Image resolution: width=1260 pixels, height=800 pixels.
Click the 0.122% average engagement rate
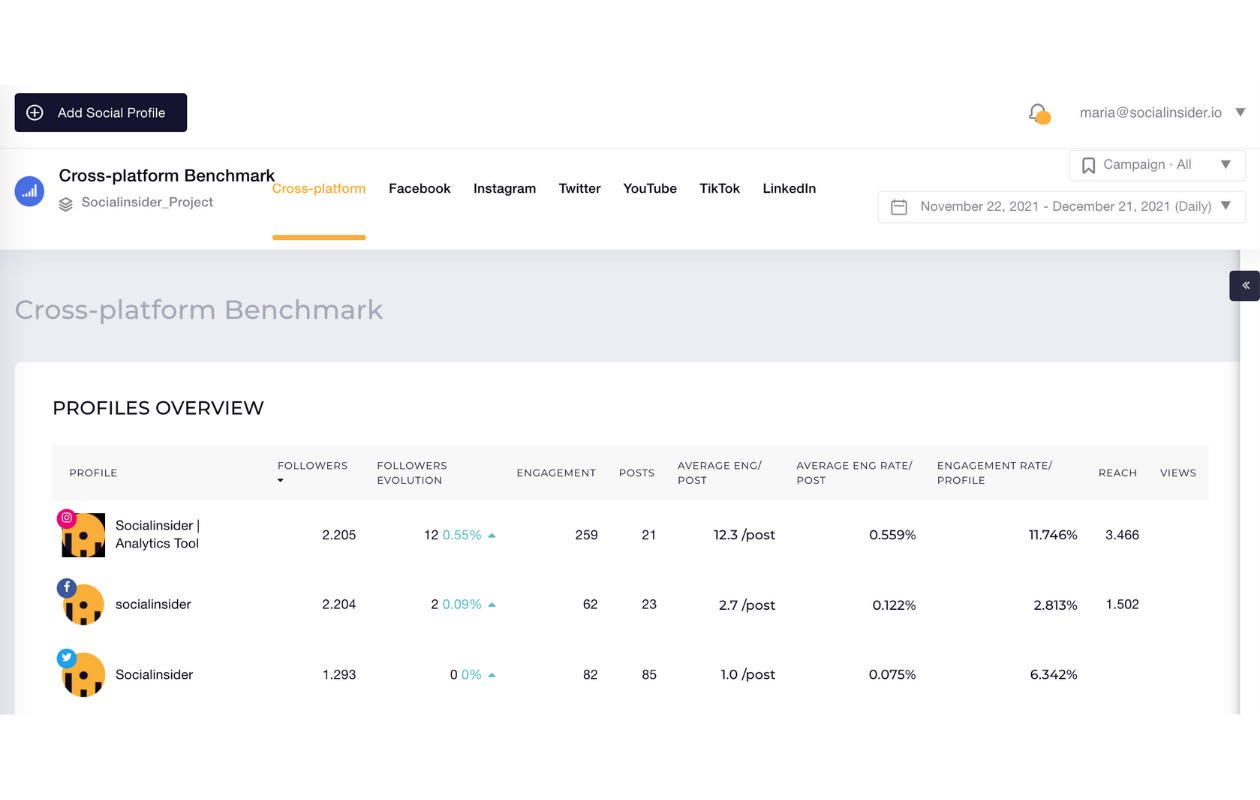[x=894, y=605]
